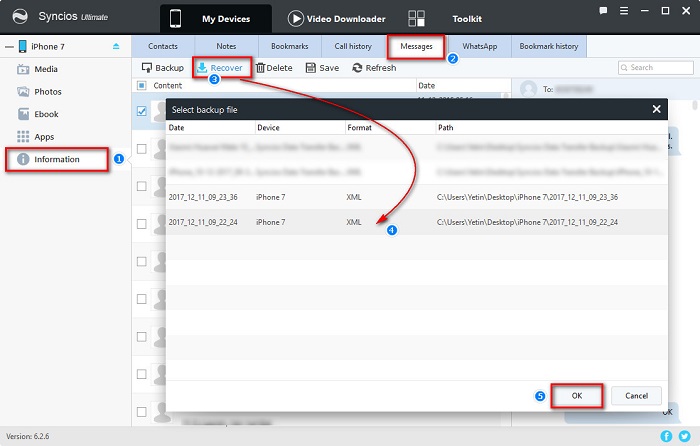
Task: Click the path ending 09_23_36
Action: [x=527, y=197]
